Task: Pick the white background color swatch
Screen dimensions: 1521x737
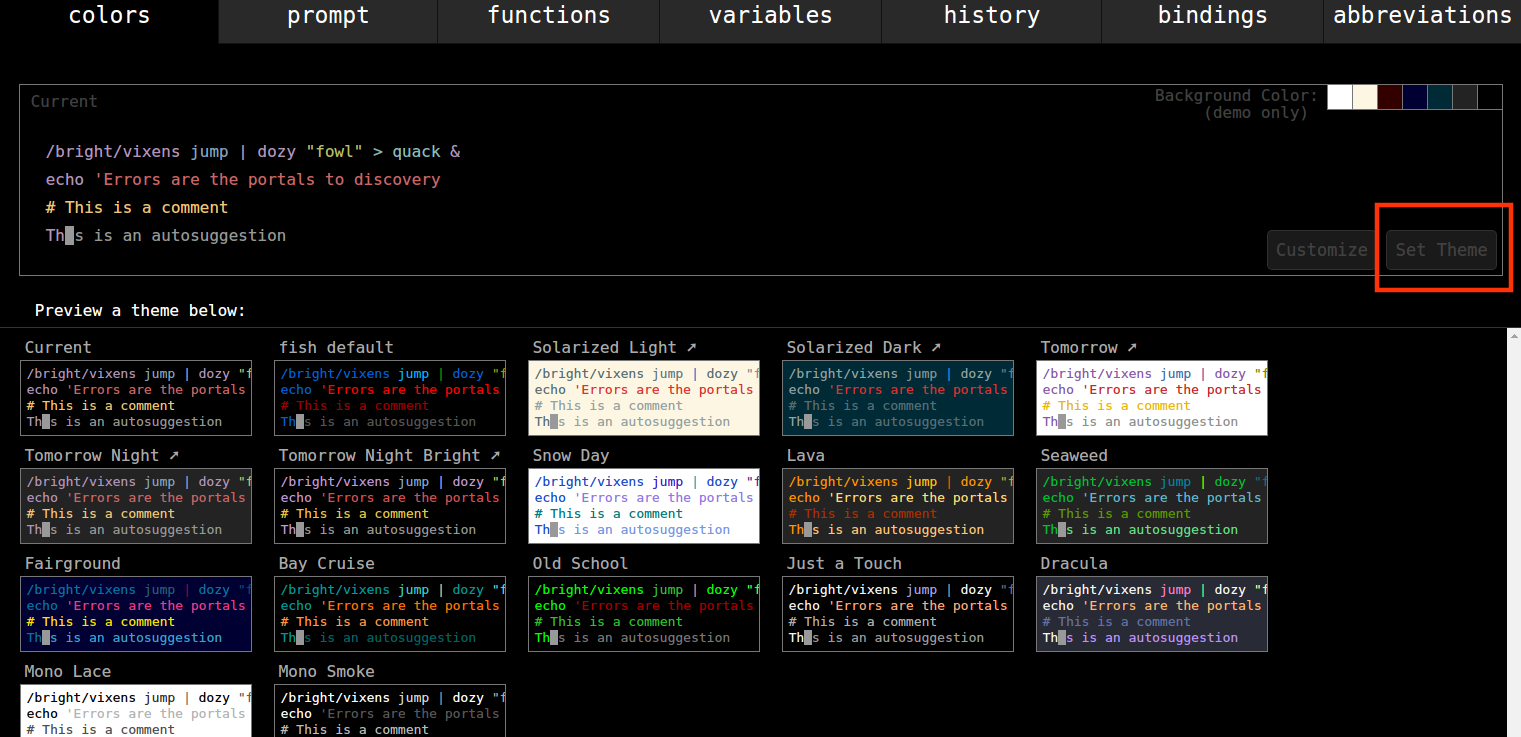Action: coord(1340,97)
